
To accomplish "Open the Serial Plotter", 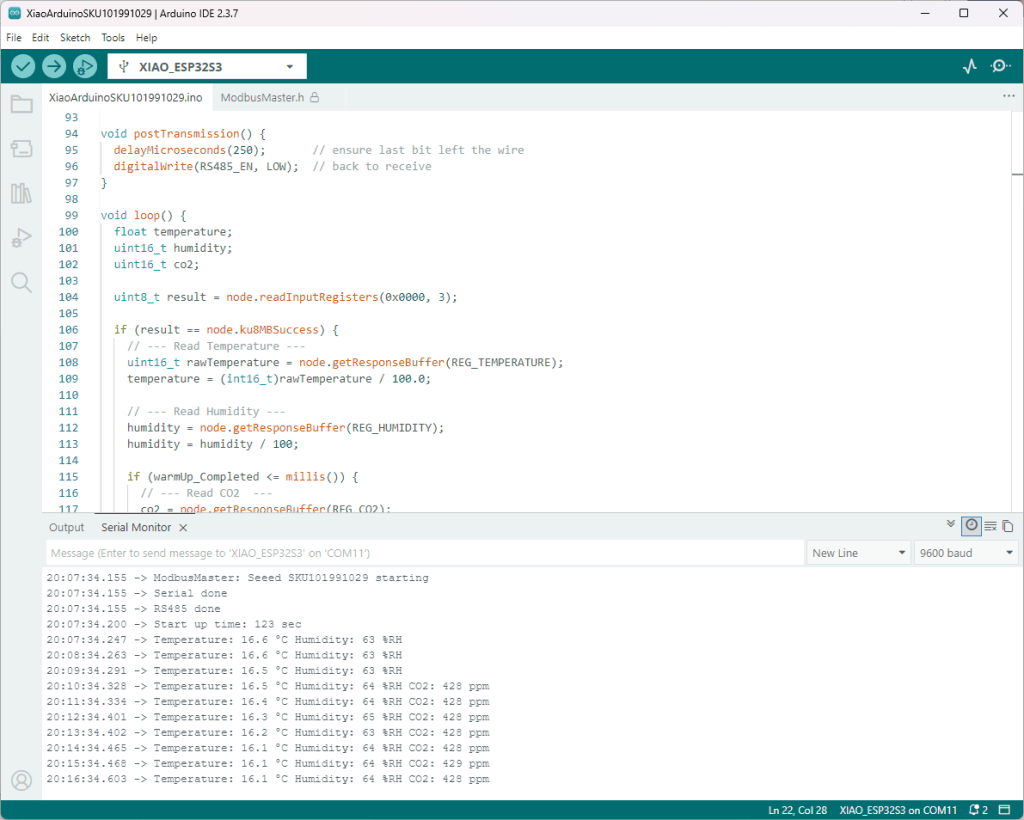I will coord(969,66).
